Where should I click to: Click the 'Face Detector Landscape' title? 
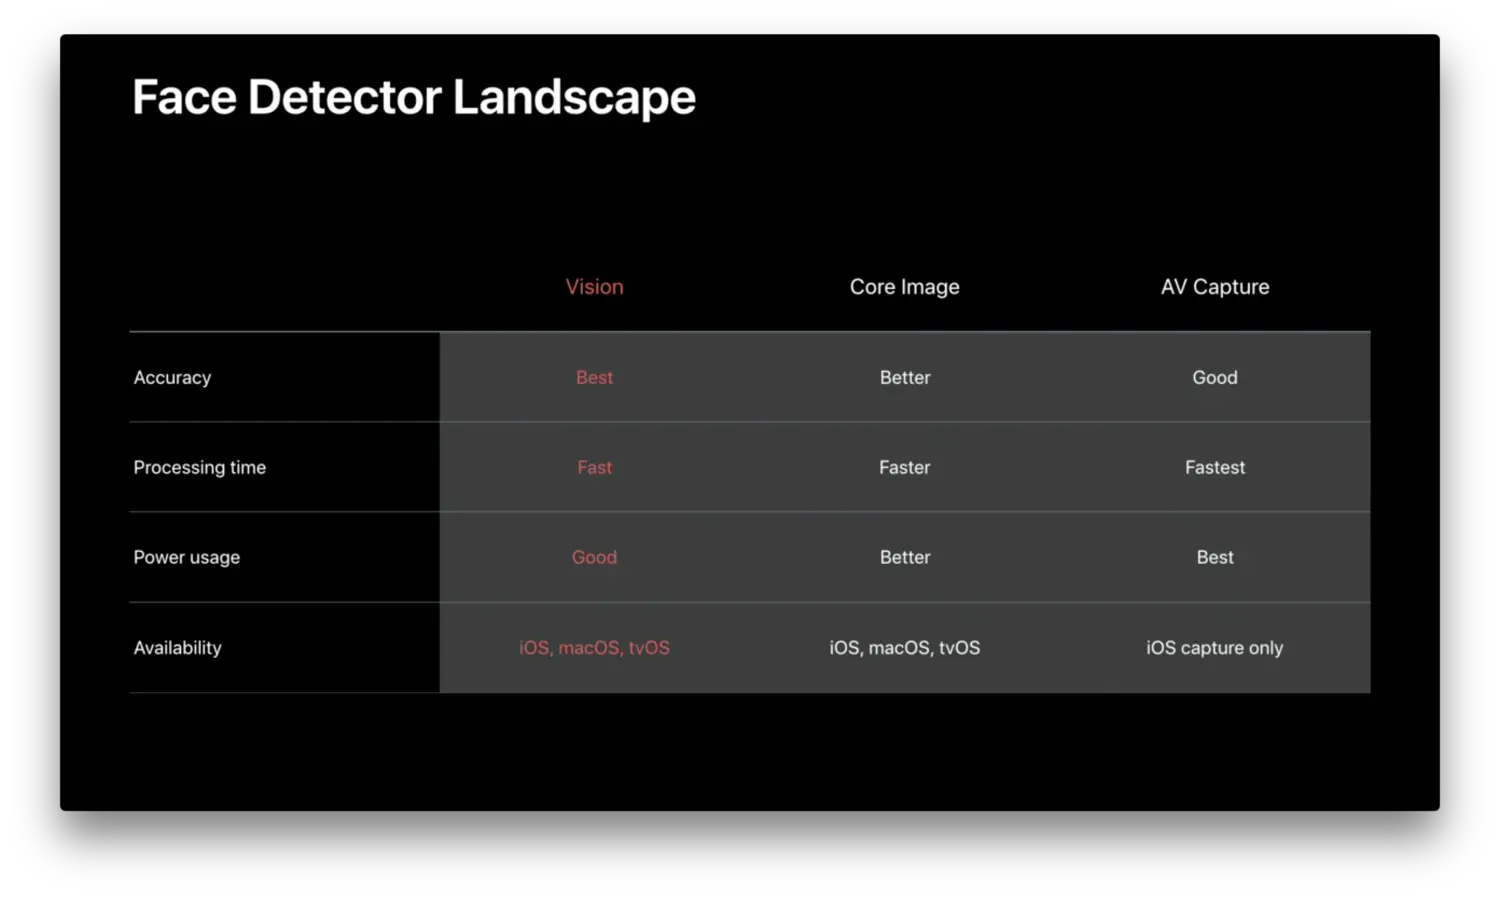click(x=414, y=98)
